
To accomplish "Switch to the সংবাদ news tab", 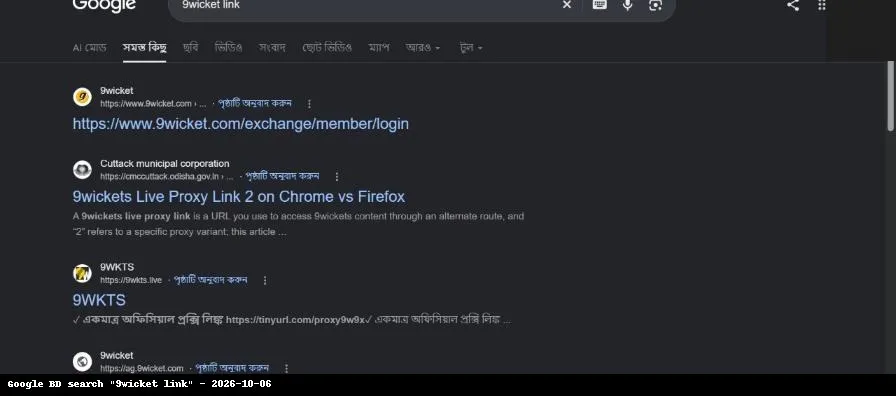I will pyautogui.click(x=272, y=47).
